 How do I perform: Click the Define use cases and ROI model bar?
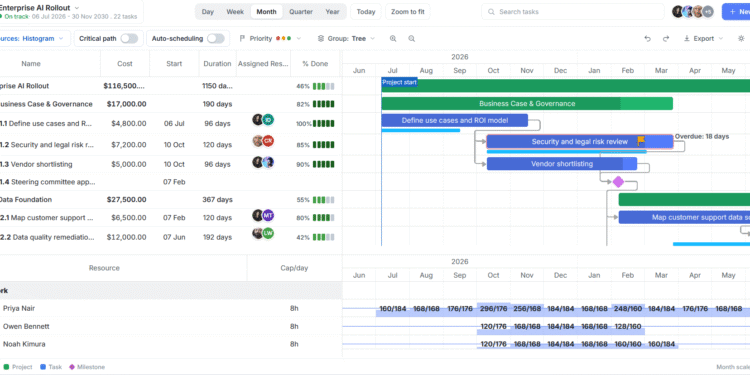pyautogui.click(x=454, y=121)
